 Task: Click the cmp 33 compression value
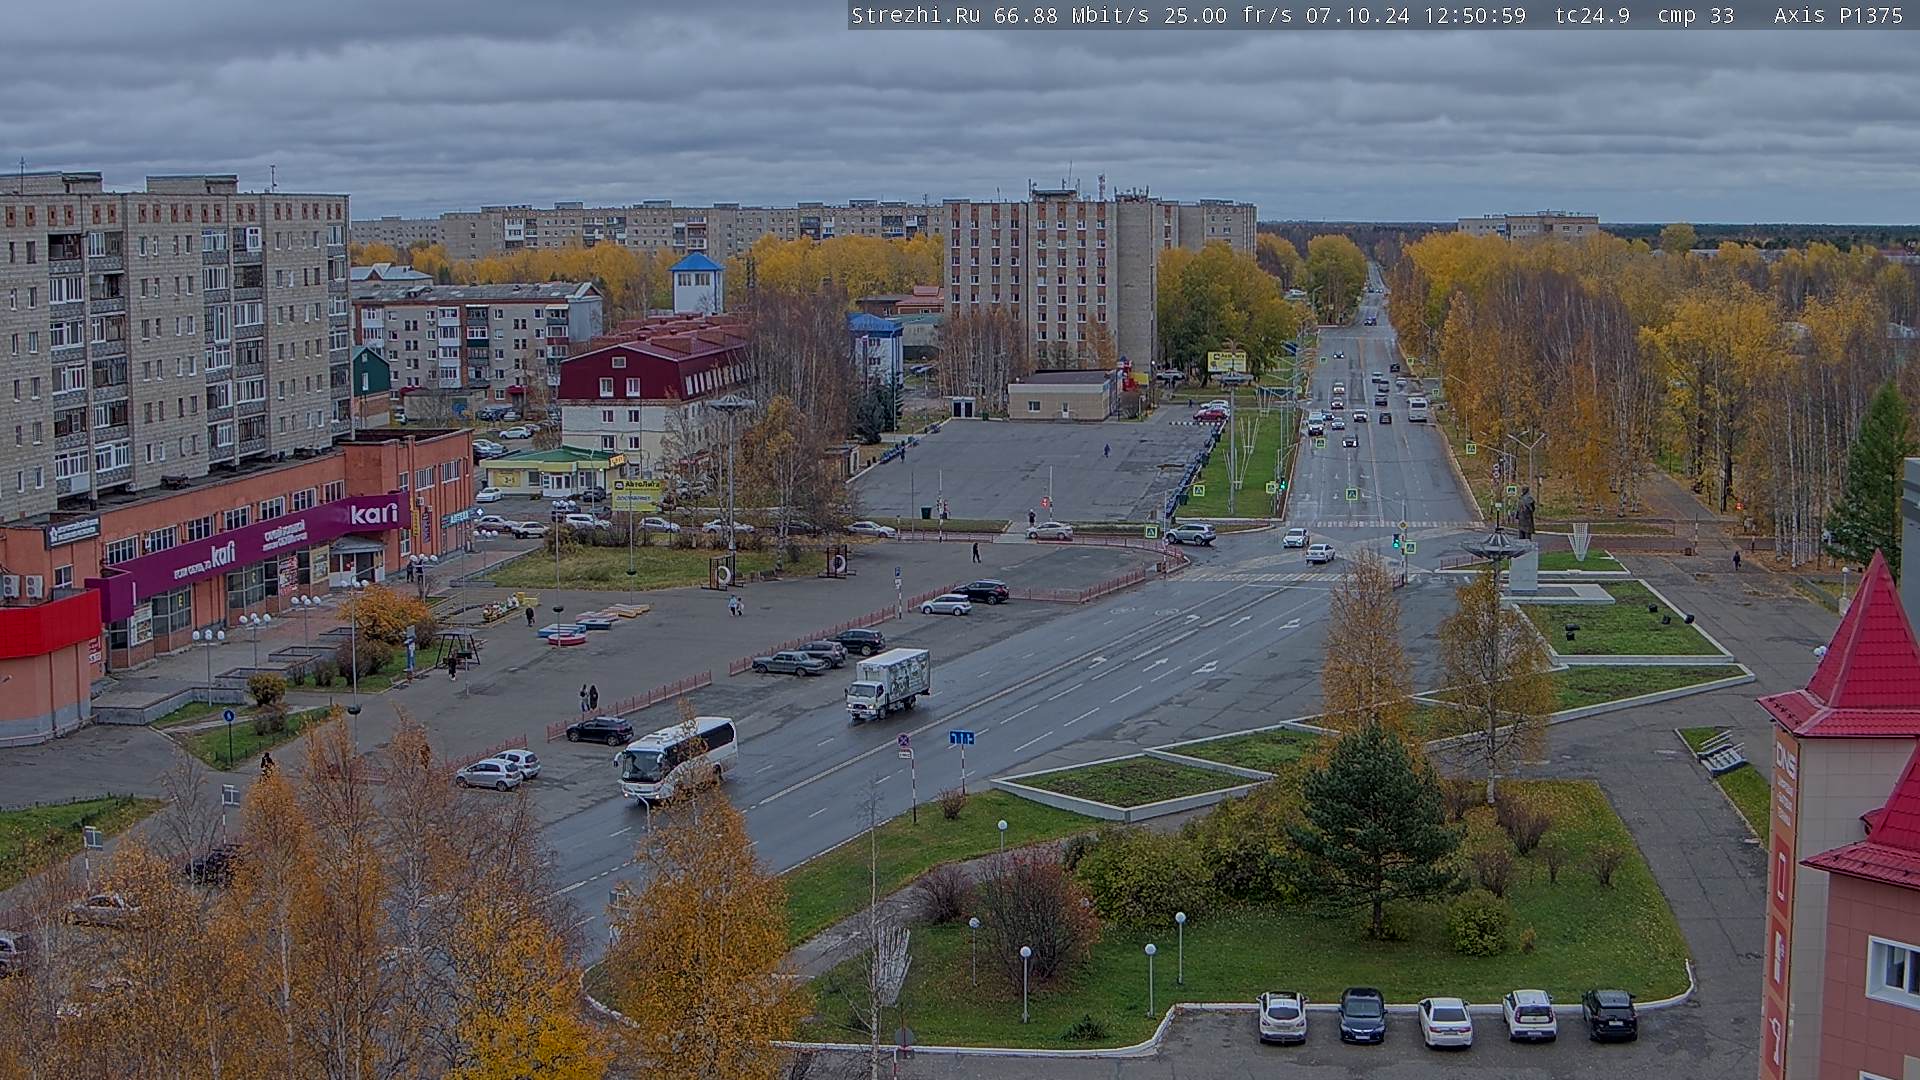pos(1696,15)
